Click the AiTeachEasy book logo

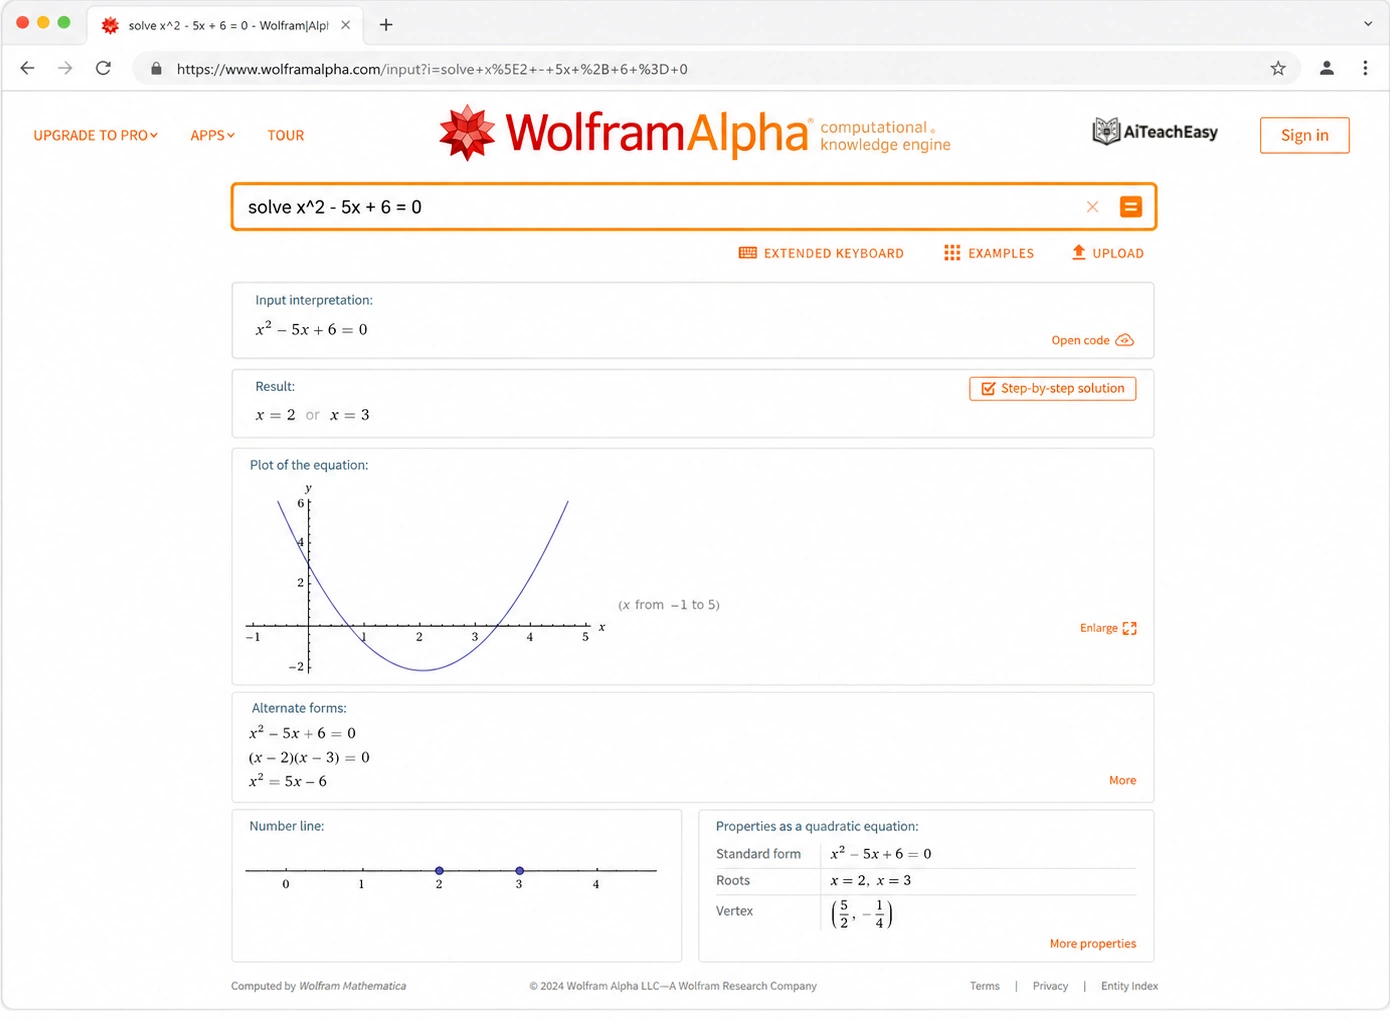[1106, 131]
